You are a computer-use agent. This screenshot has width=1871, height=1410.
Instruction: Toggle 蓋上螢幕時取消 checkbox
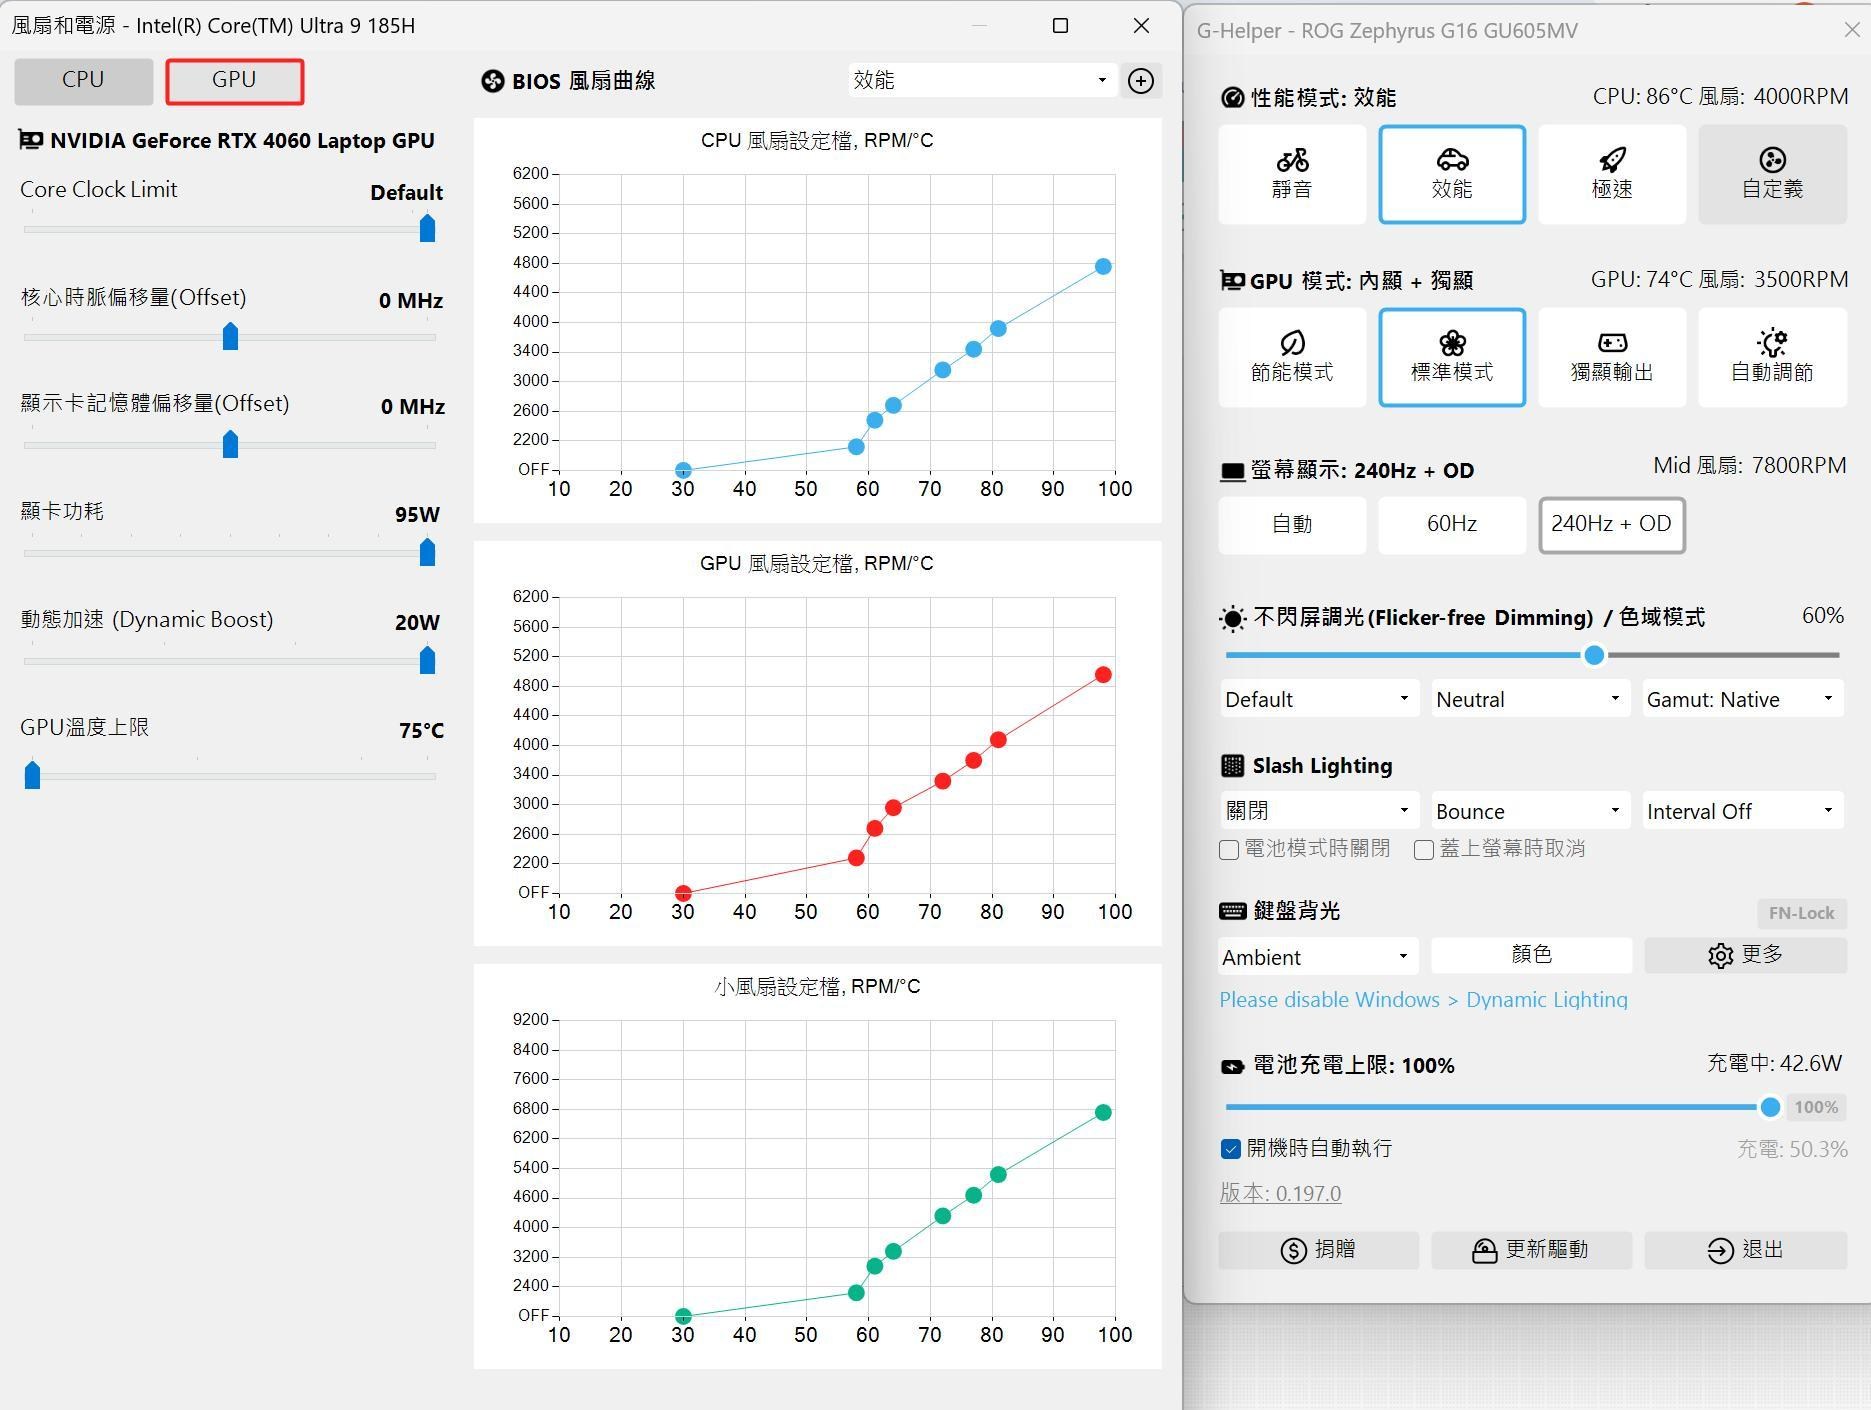click(1424, 850)
